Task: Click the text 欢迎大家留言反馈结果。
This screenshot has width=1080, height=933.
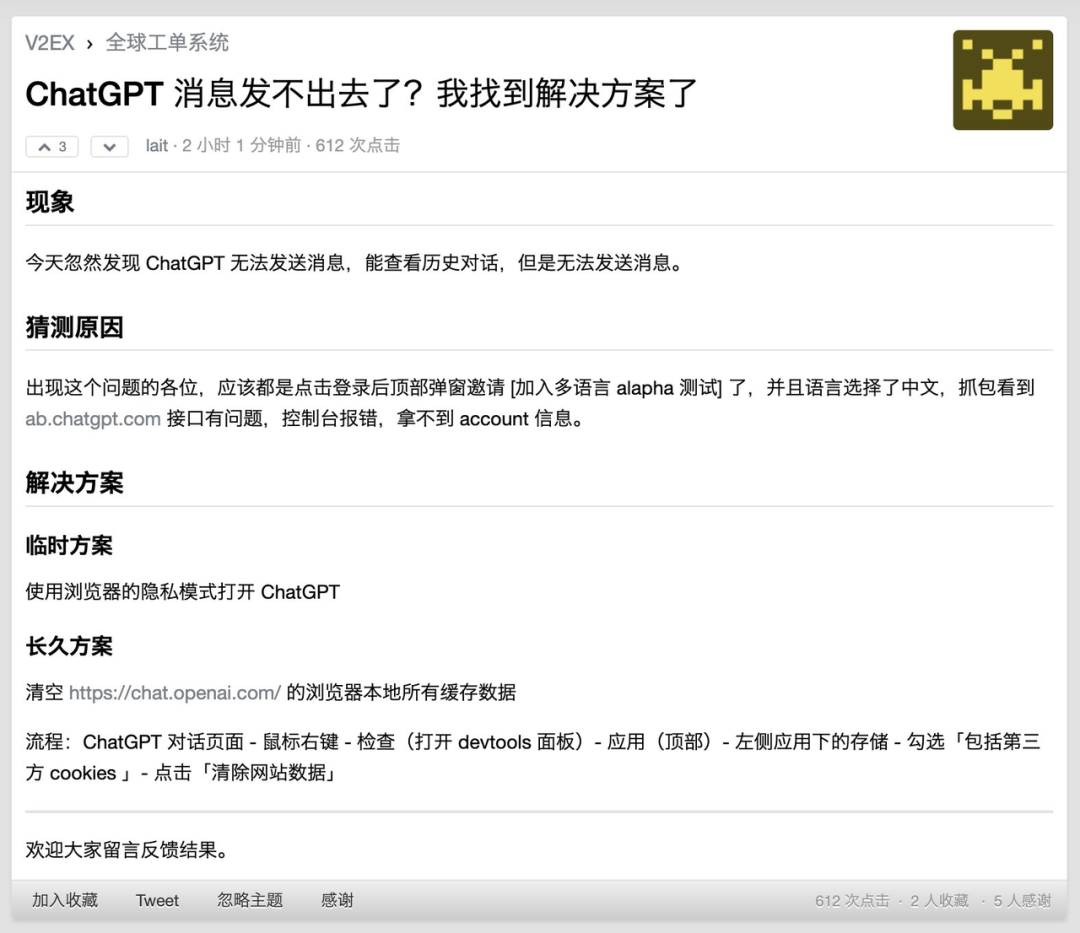Action: (127, 850)
